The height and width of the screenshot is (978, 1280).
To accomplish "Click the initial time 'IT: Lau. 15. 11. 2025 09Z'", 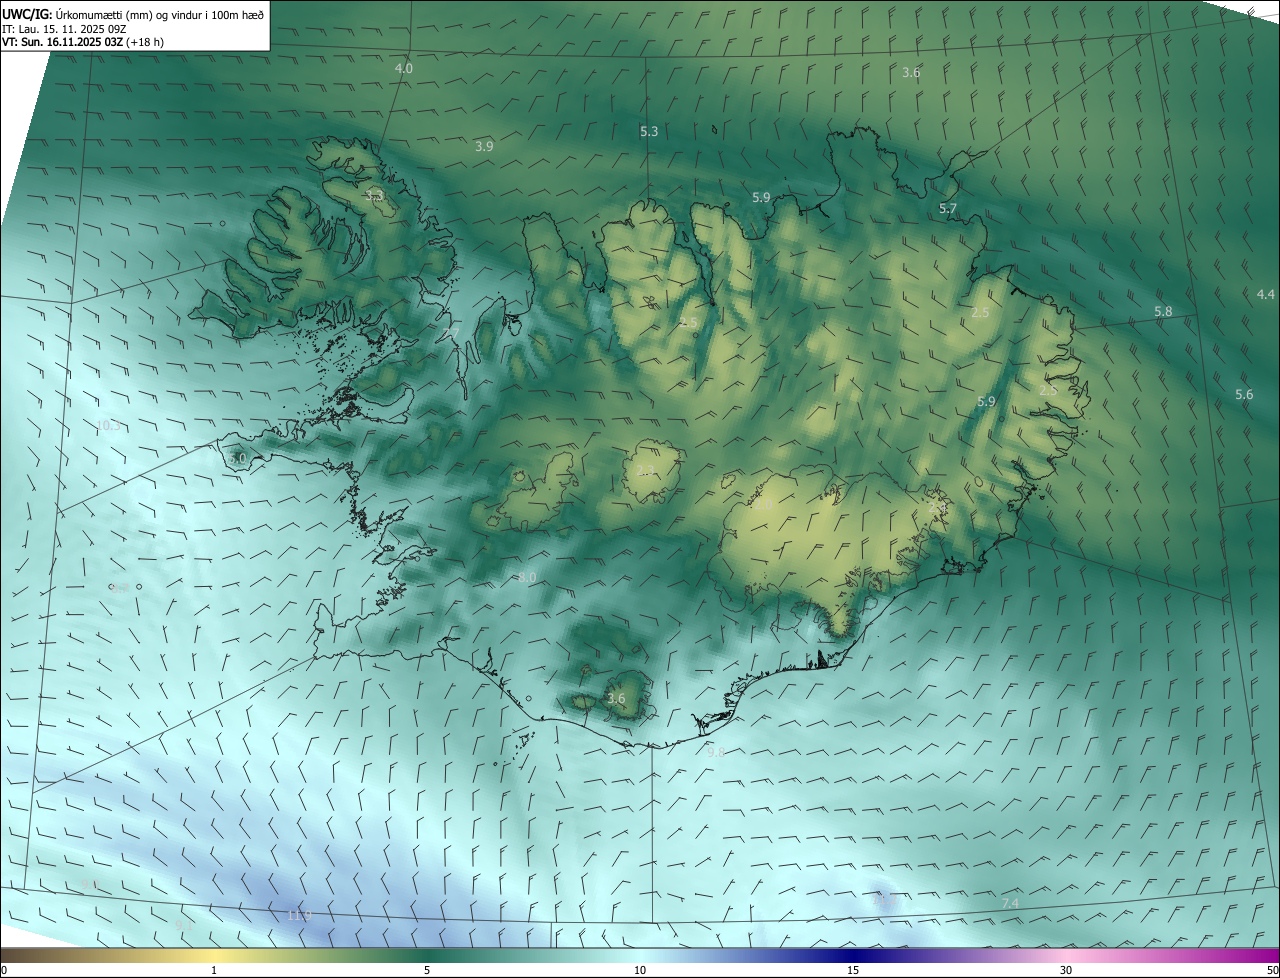I will 64,29.
